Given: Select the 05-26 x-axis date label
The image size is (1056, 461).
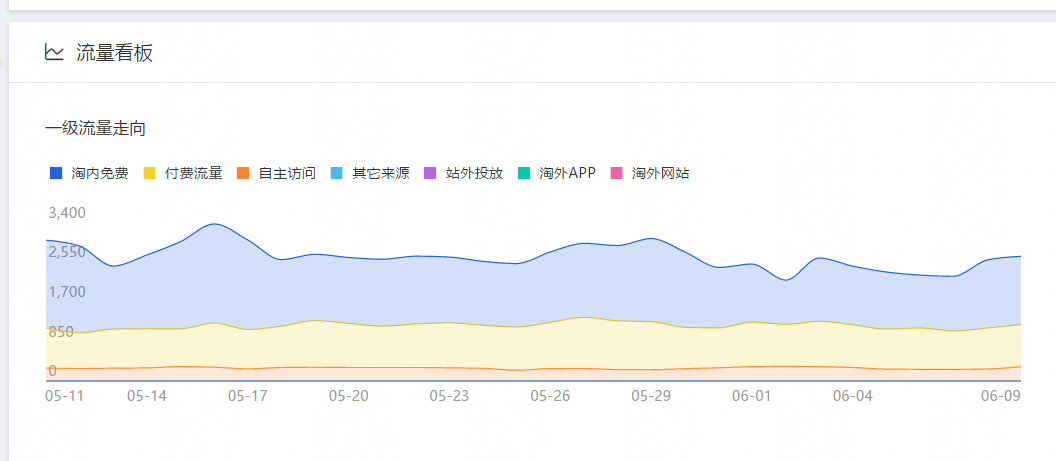Looking at the screenshot, I should coord(550,396).
